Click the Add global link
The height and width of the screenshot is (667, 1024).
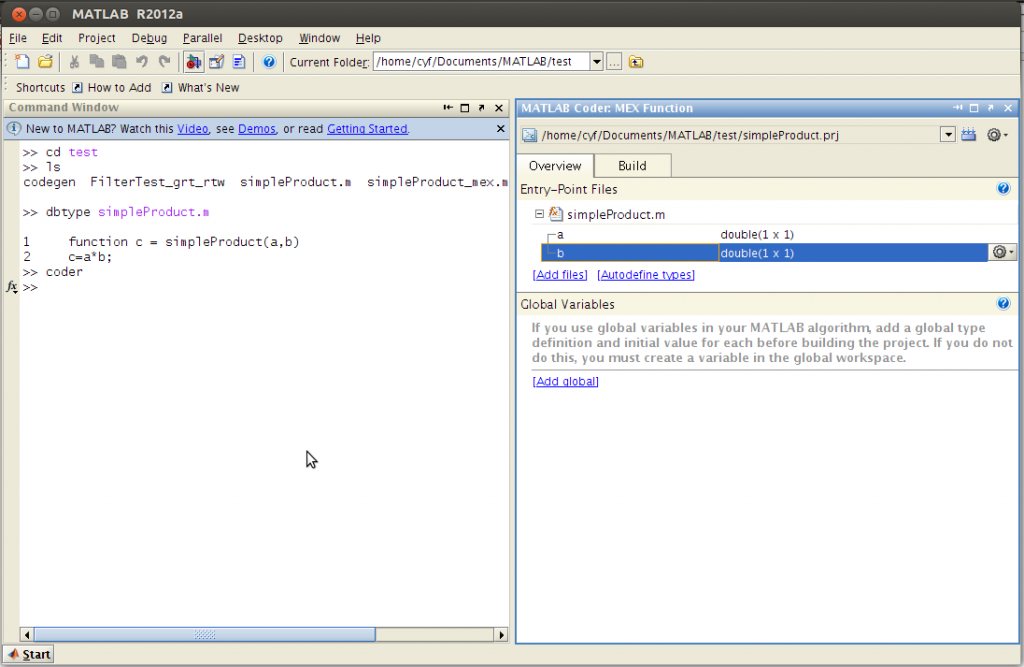click(x=565, y=381)
